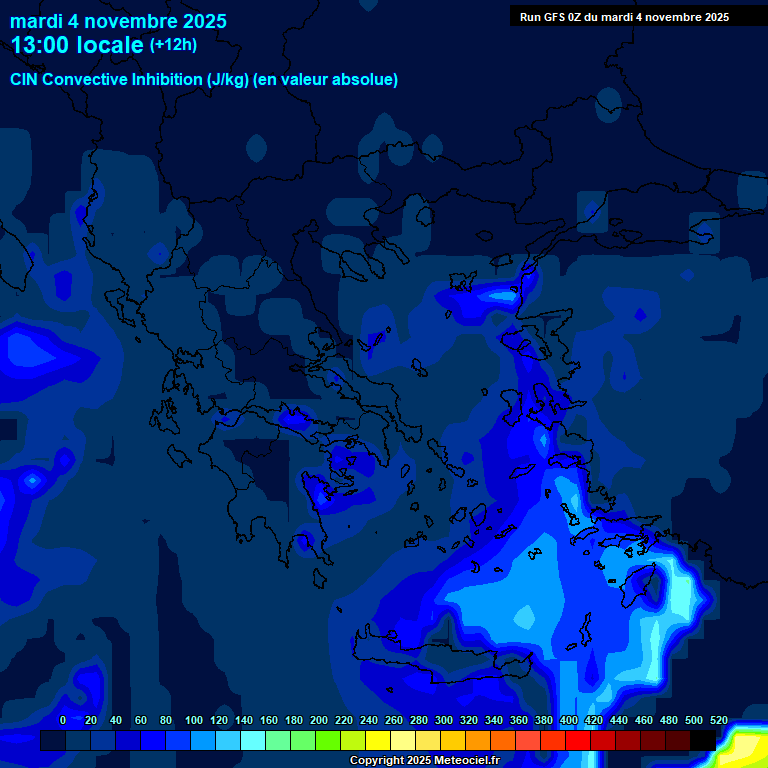Viewport: 768px width, 768px height.
Task: Click the legend value '480'
Action: [669, 720]
